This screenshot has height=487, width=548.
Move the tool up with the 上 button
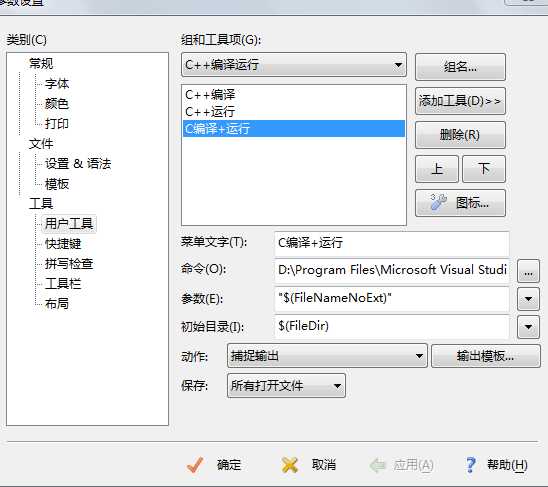click(x=437, y=169)
